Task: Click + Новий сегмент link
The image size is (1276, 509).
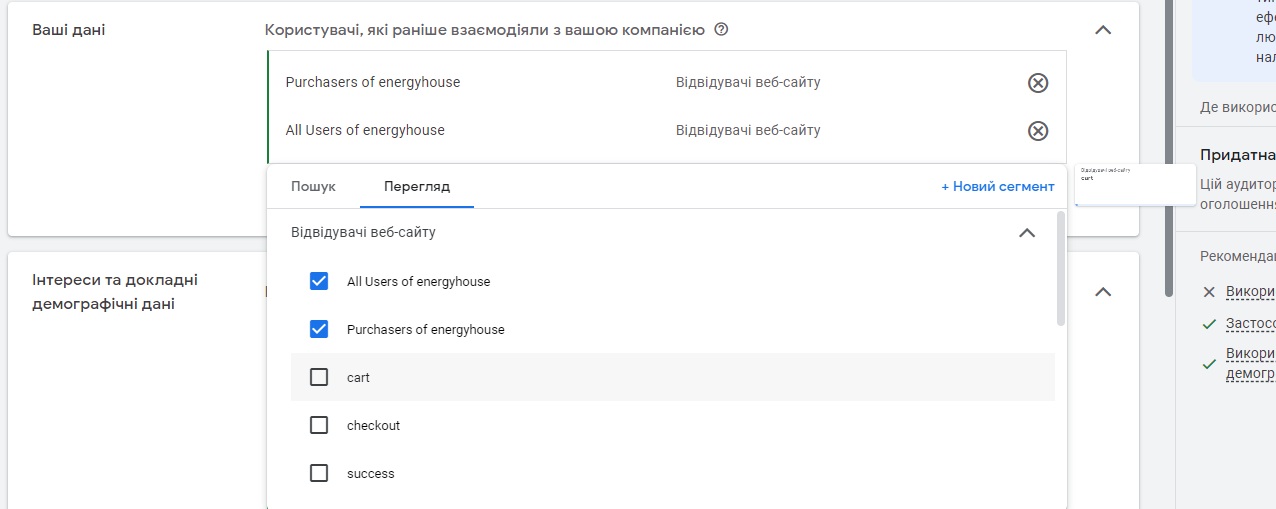Action: [997, 187]
